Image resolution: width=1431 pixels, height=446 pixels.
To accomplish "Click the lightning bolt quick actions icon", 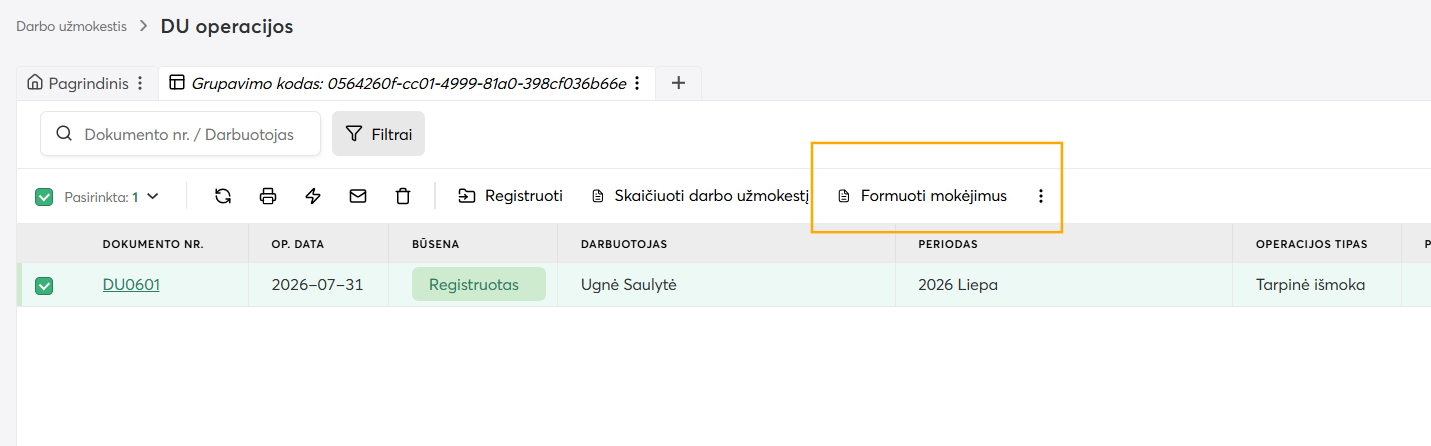I will coord(313,196).
